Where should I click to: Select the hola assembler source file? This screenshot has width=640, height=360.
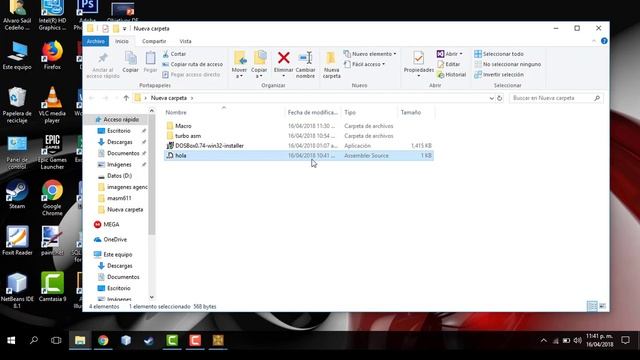[x=299, y=156]
